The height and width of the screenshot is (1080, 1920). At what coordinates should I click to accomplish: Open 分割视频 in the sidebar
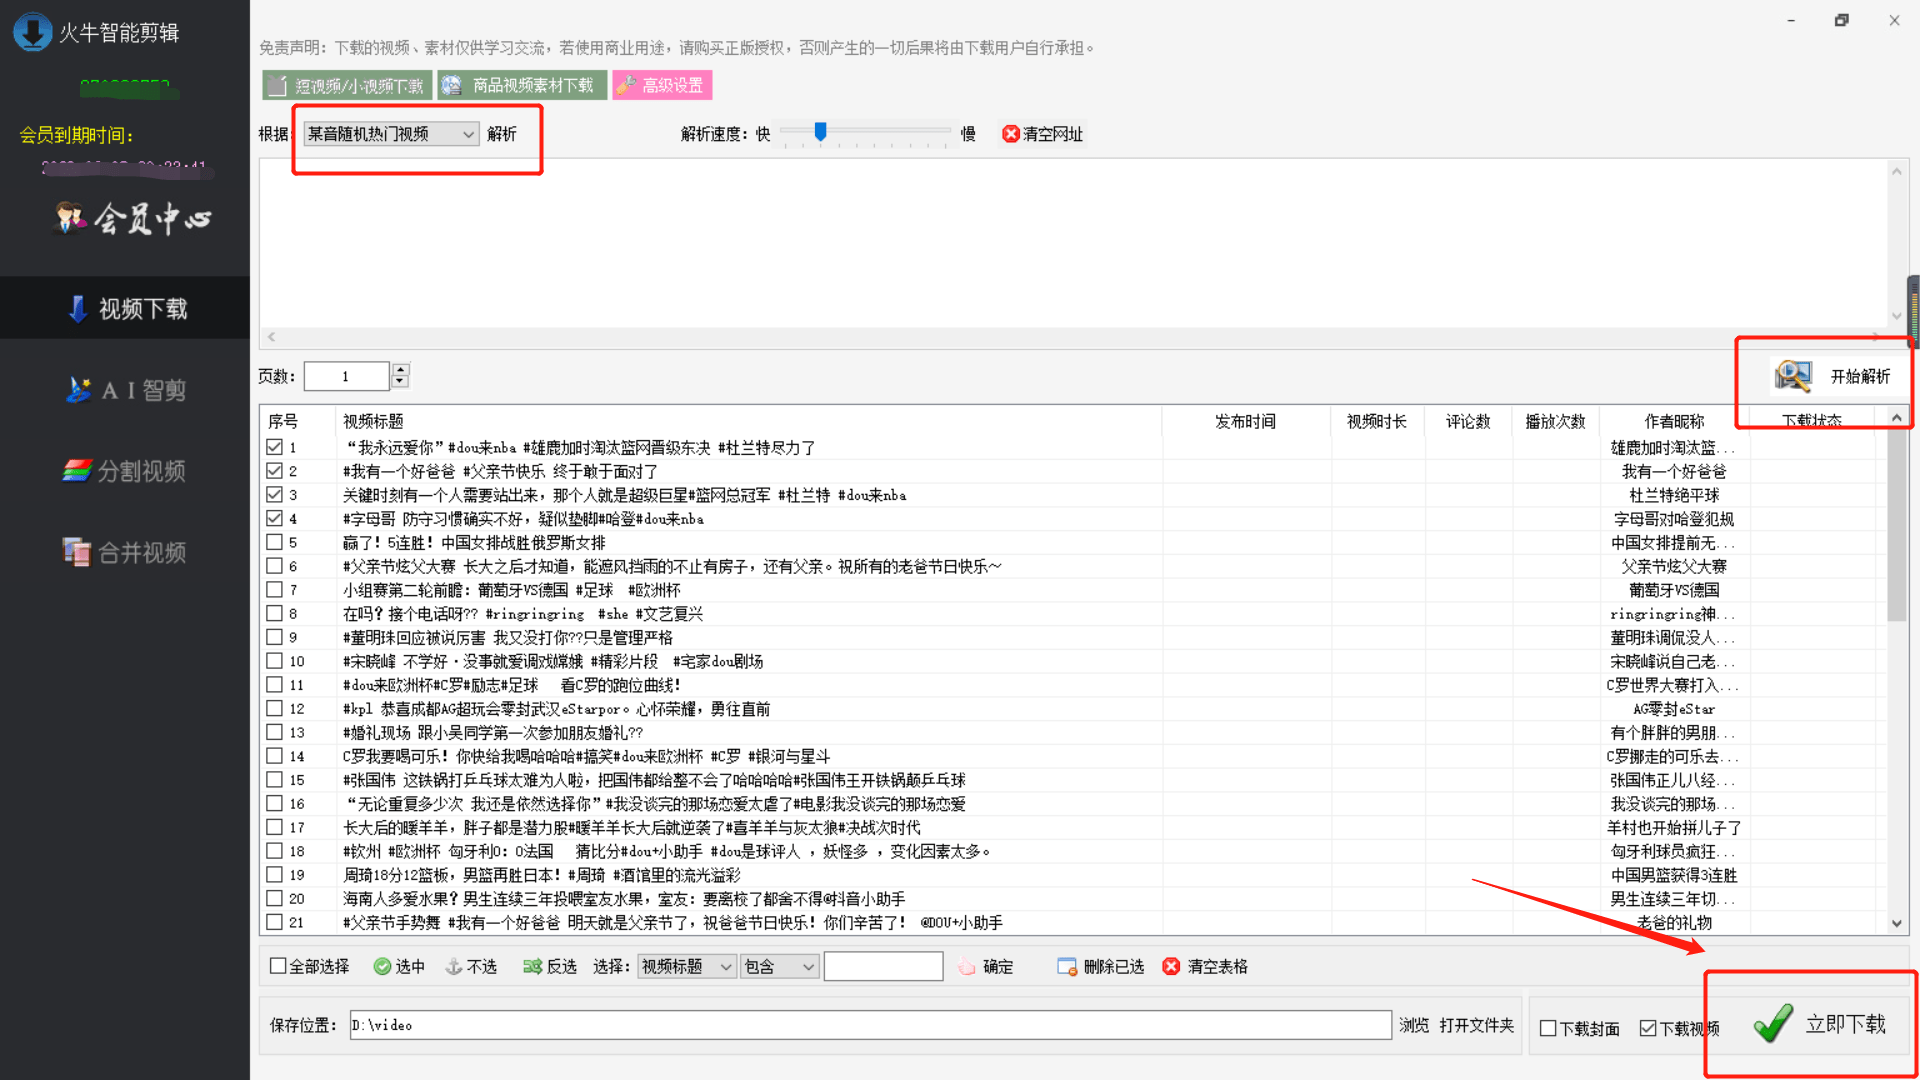pos(125,471)
